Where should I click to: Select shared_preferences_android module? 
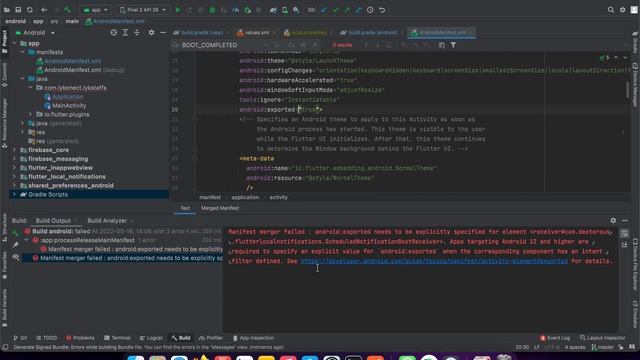(x=71, y=185)
